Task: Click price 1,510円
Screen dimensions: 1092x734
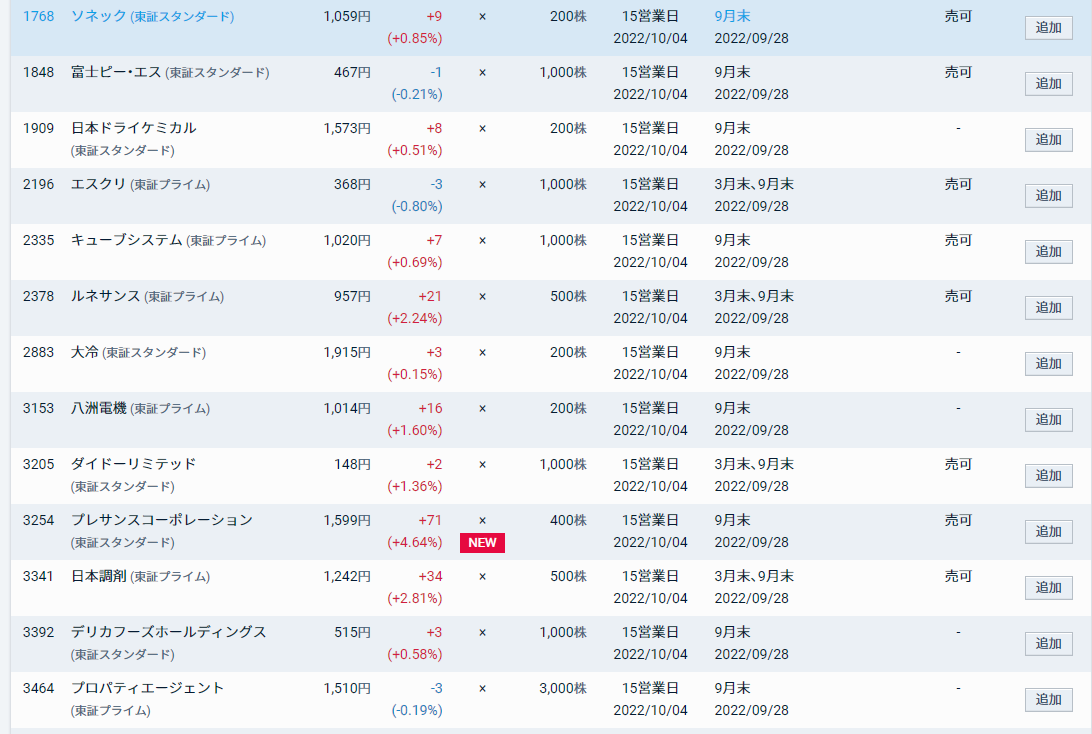Action: (347, 689)
